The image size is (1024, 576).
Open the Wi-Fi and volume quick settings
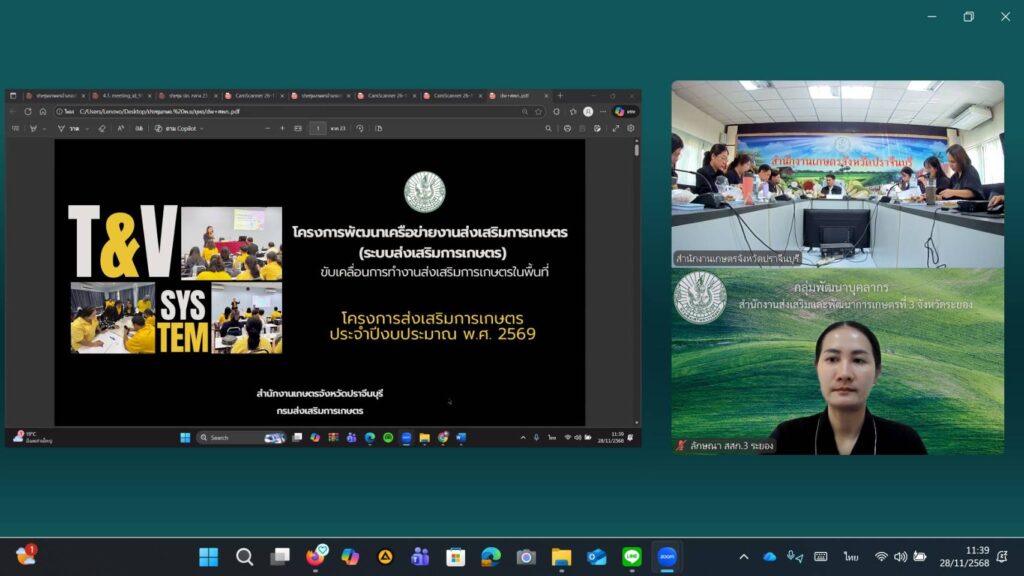coord(900,557)
